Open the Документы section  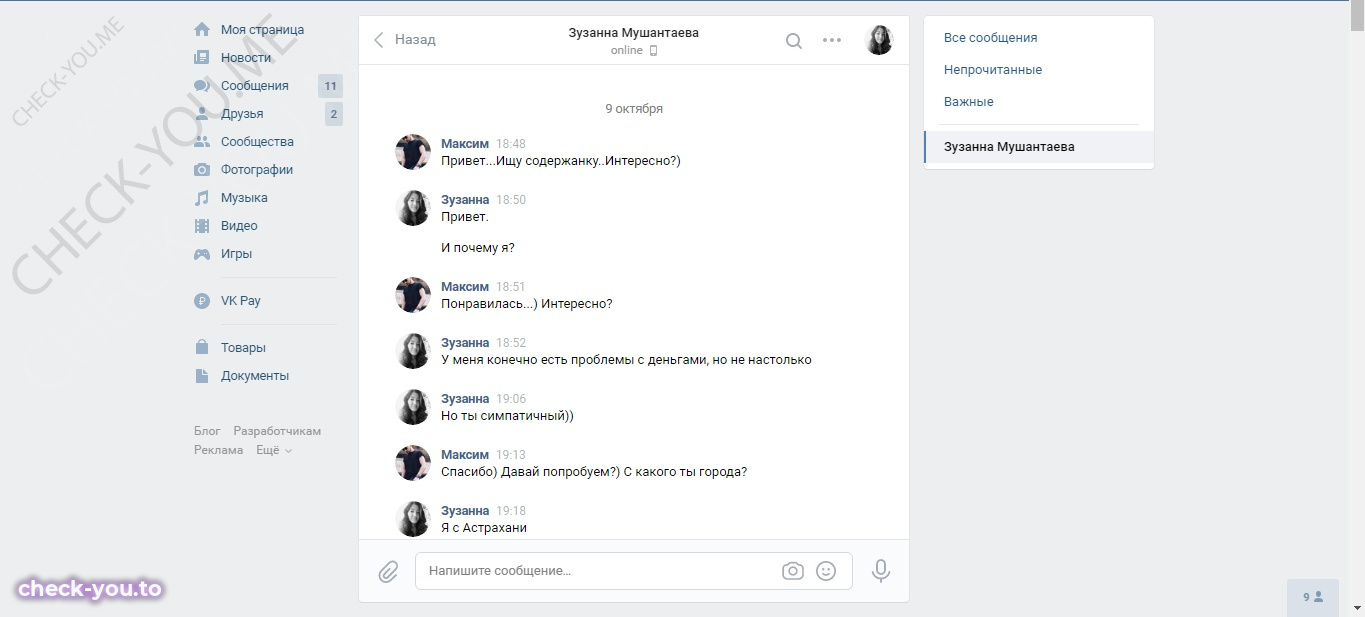(255, 376)
